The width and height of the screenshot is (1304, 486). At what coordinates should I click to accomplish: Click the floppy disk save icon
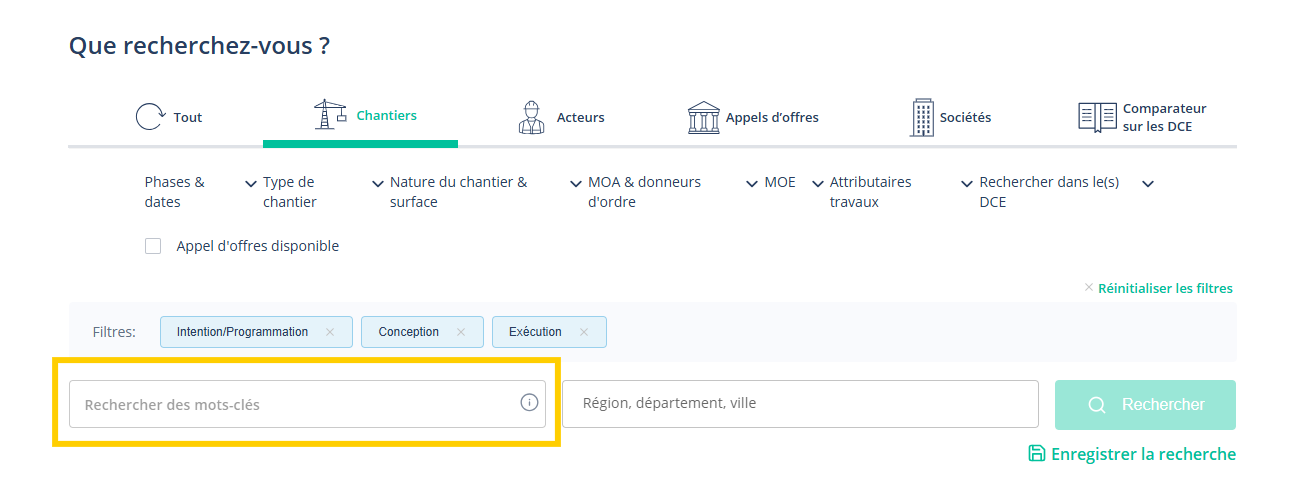(x=1037, y=454)
